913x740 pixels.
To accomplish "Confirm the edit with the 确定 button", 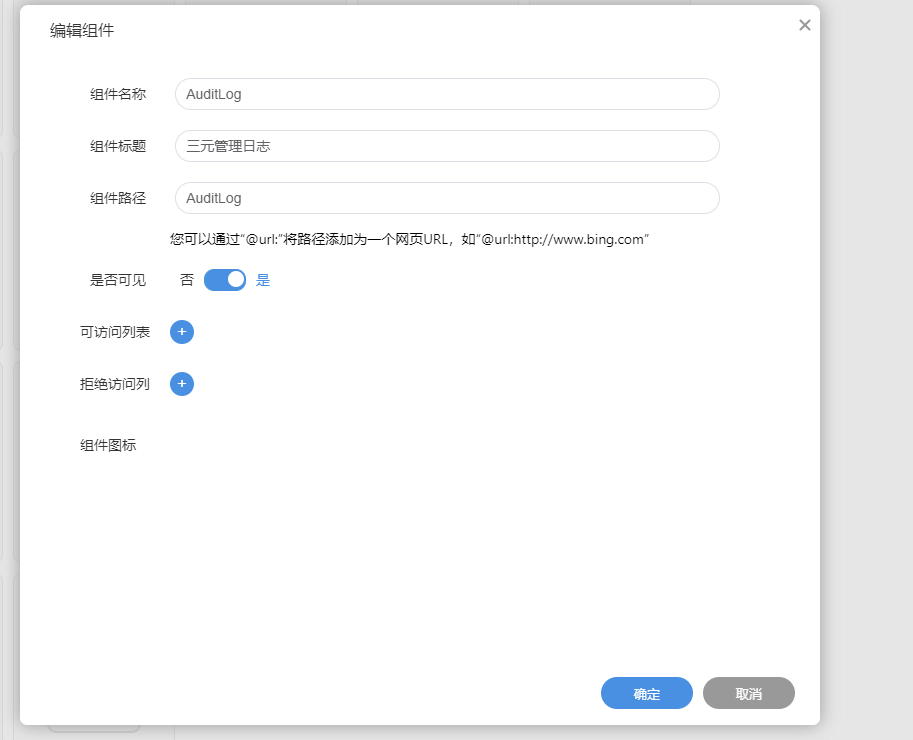I will (646, 692).
